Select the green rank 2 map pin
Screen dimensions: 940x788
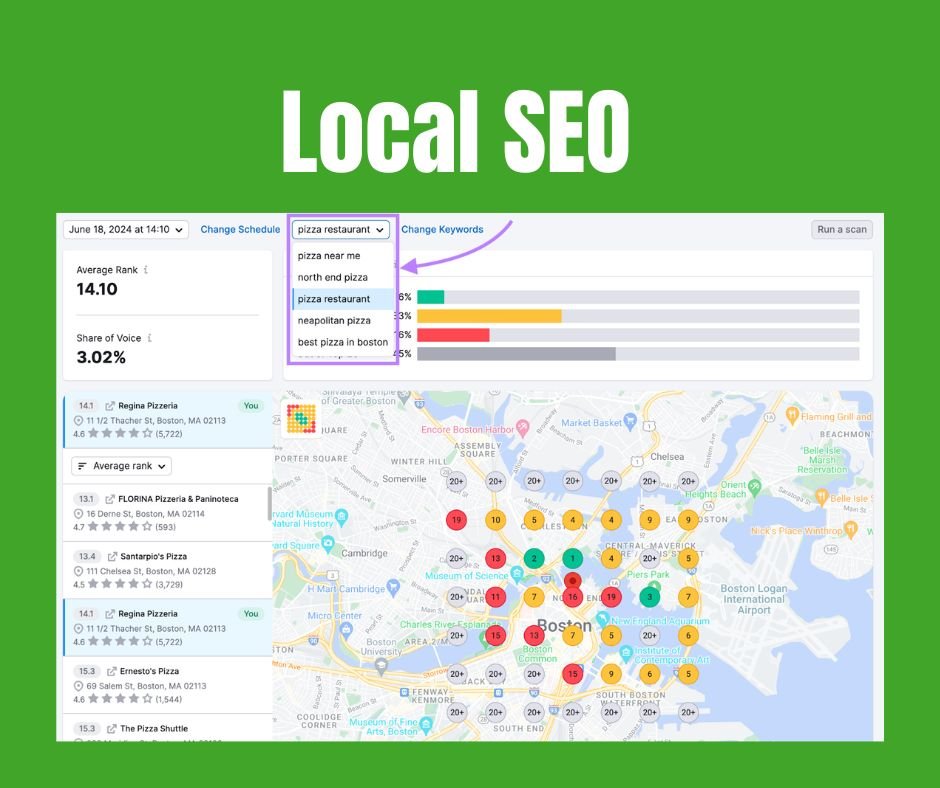[534, 558]
